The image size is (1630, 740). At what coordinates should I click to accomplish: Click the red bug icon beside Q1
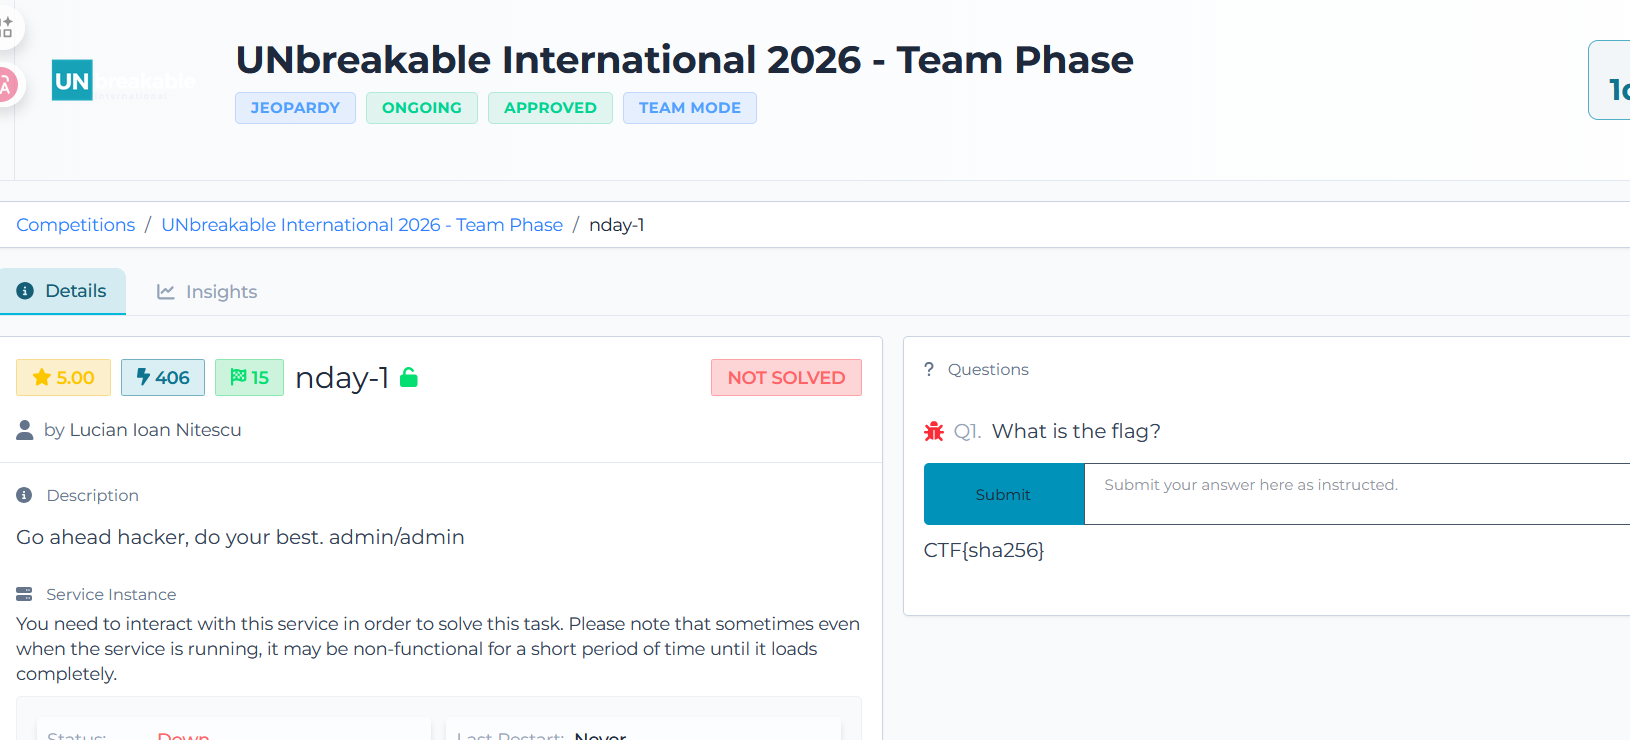coord(934,431)
